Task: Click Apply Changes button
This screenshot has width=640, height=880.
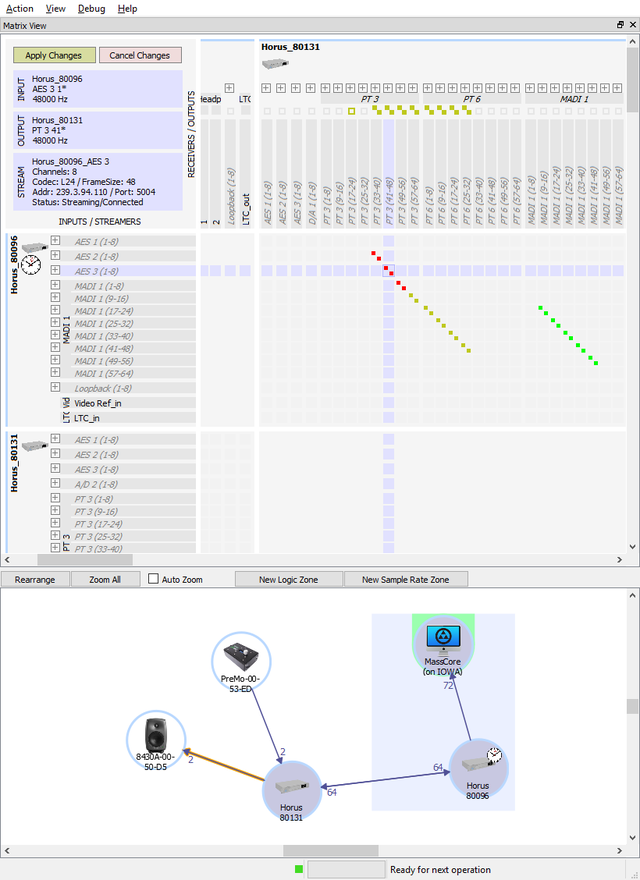Action: click(x=53, y=55)
